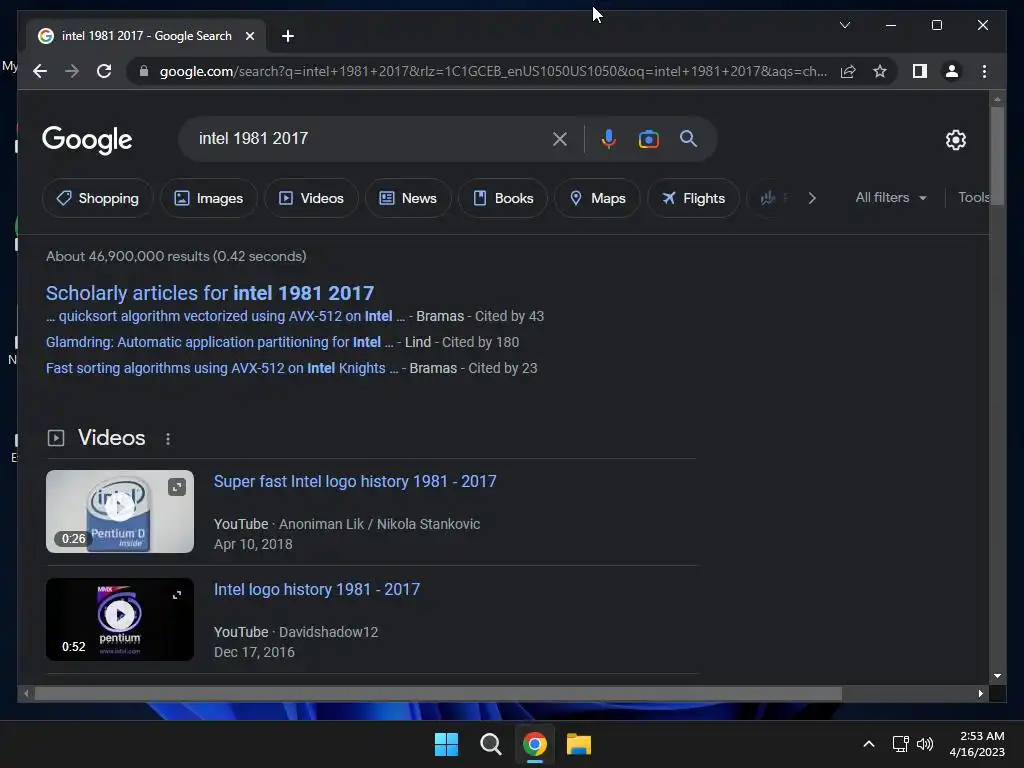
Task: Open Scholarly articles for intel 1981 2017
Action: click(210, 293)
